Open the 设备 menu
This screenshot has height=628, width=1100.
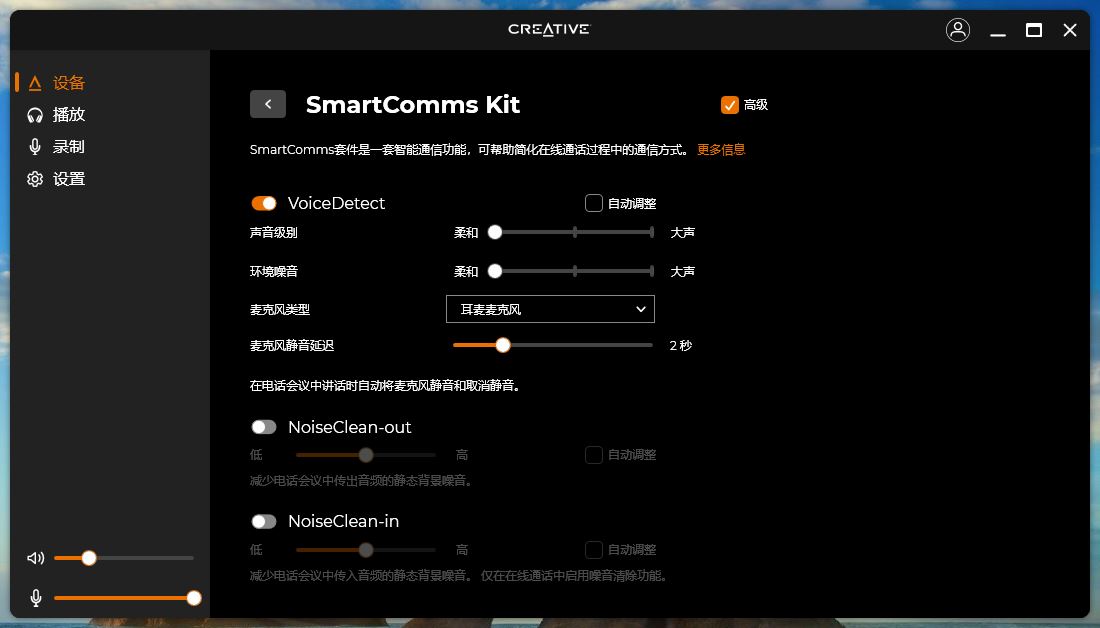click(x=69, y=83)
